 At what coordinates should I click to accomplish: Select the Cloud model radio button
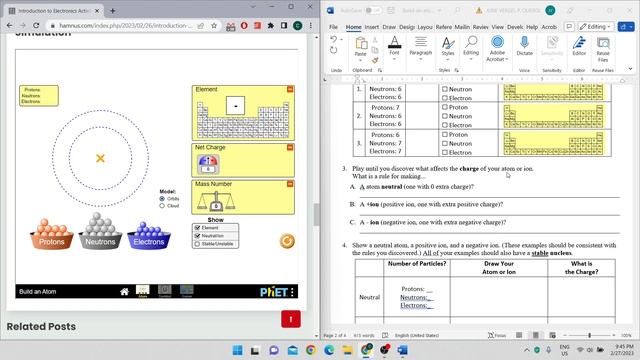click(x=162, y=206)
